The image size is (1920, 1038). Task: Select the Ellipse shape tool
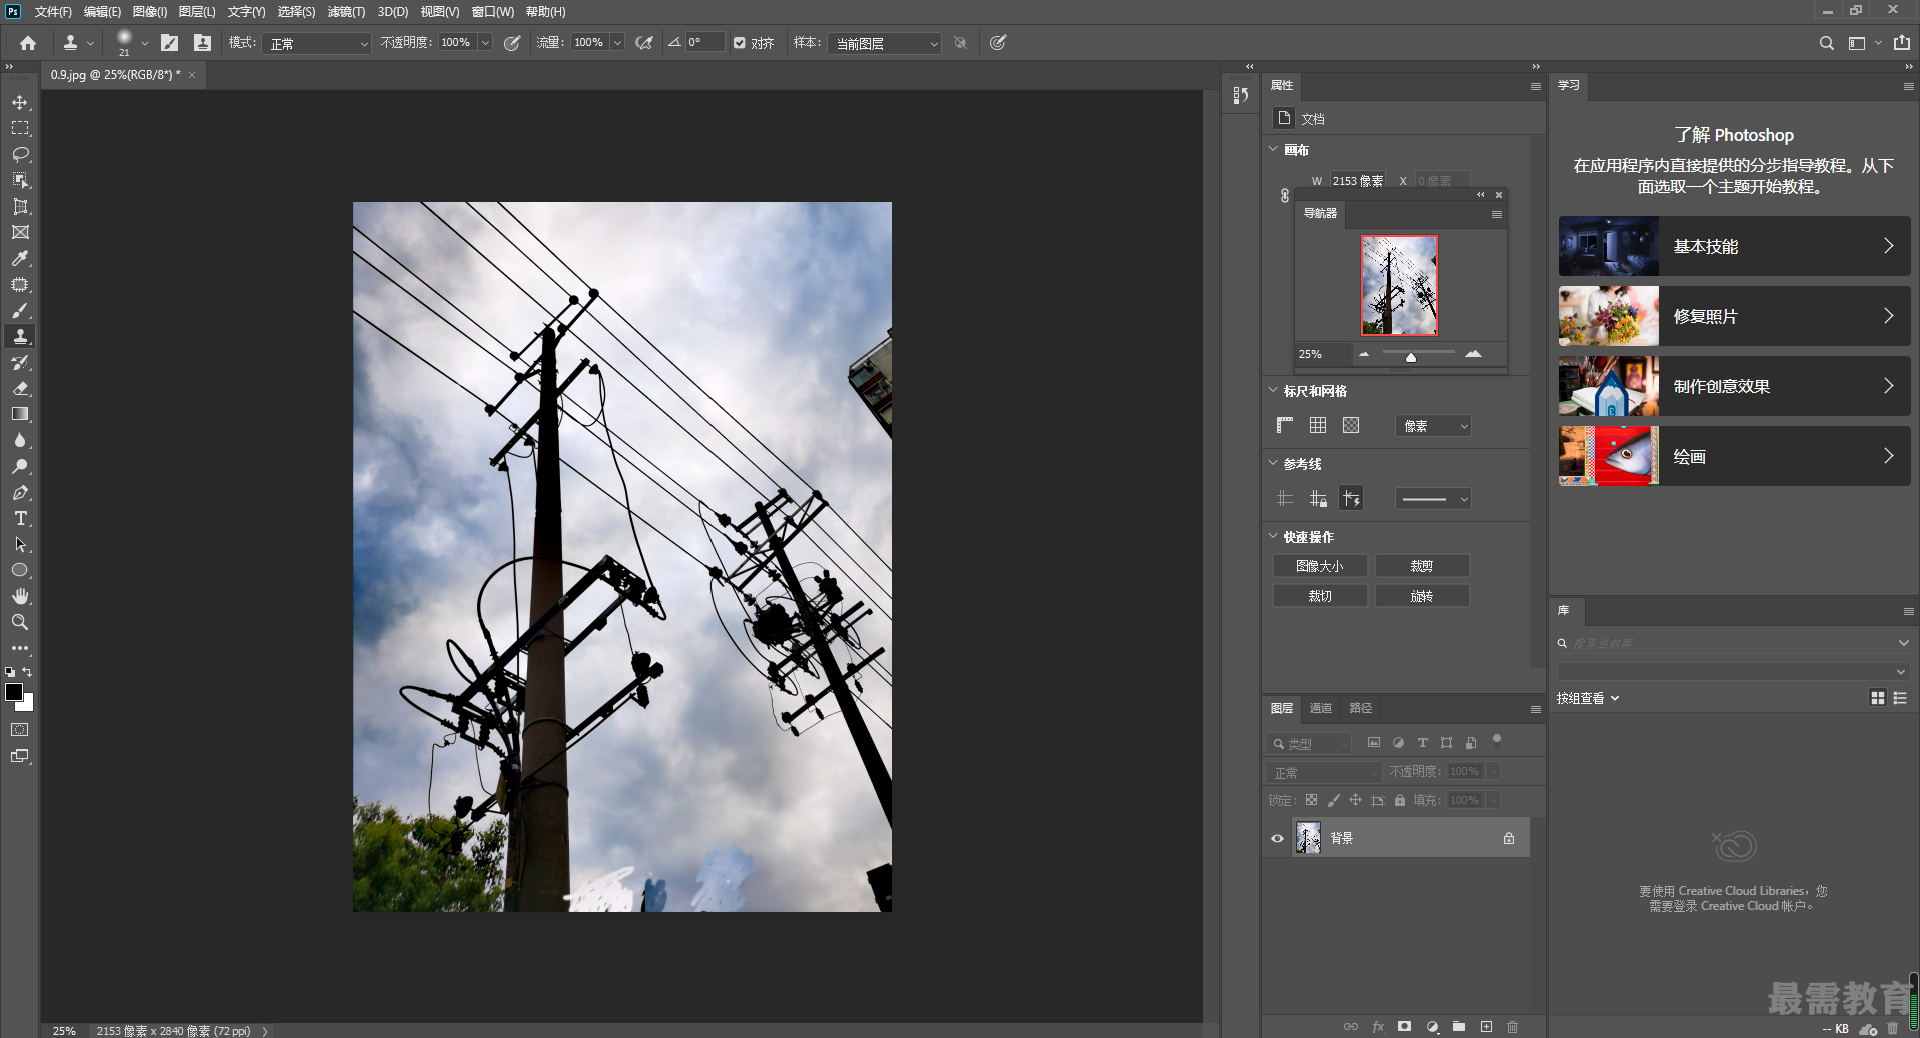[x=20, y=570]
